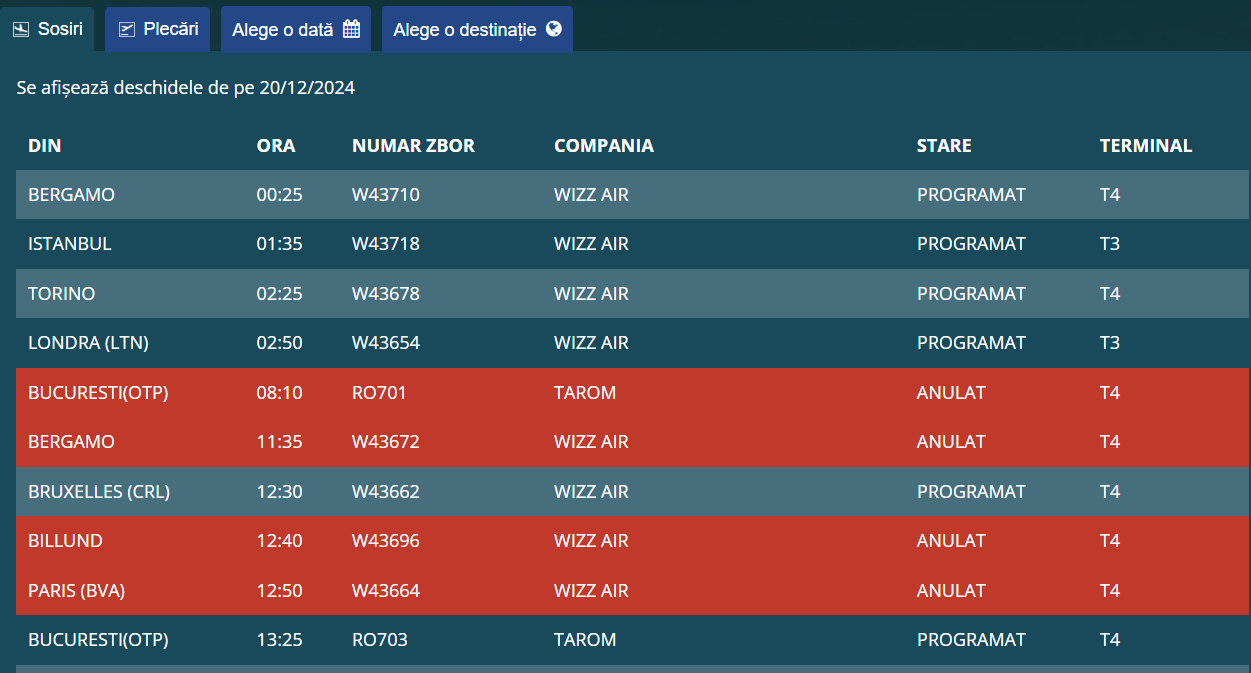Image resolution: width=1251 pixels, height=673 pixels.
Task: Select BUCURESTI(OTP) in the 13:25 row
Action: click(x=98, y=640)
